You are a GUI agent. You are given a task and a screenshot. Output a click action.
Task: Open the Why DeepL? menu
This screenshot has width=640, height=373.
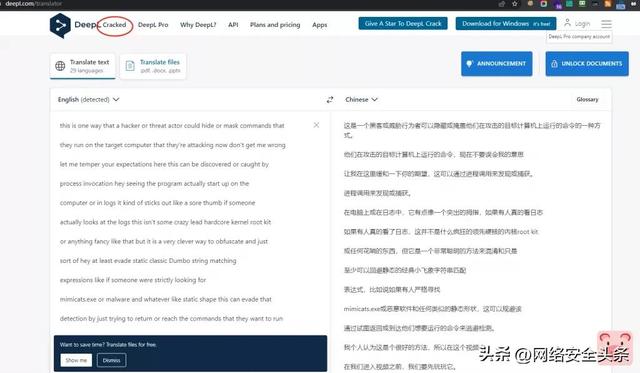(198, 25)
